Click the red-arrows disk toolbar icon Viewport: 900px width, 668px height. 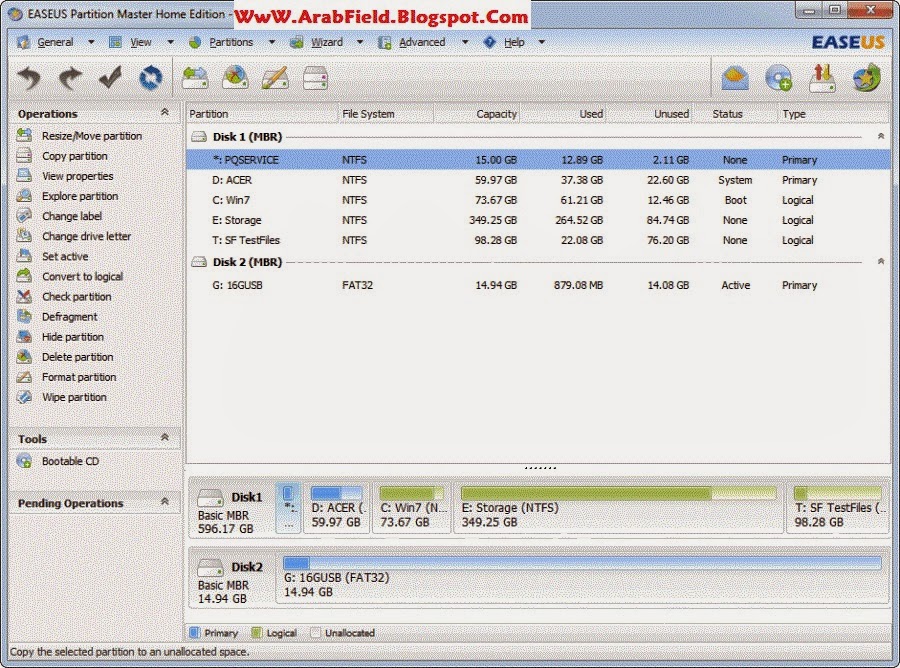(822, 78)
